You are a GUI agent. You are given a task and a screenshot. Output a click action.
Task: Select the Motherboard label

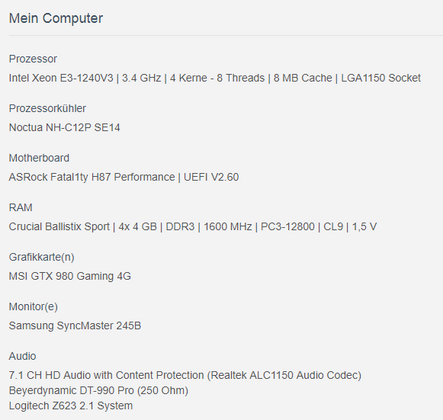click(39, 158)
